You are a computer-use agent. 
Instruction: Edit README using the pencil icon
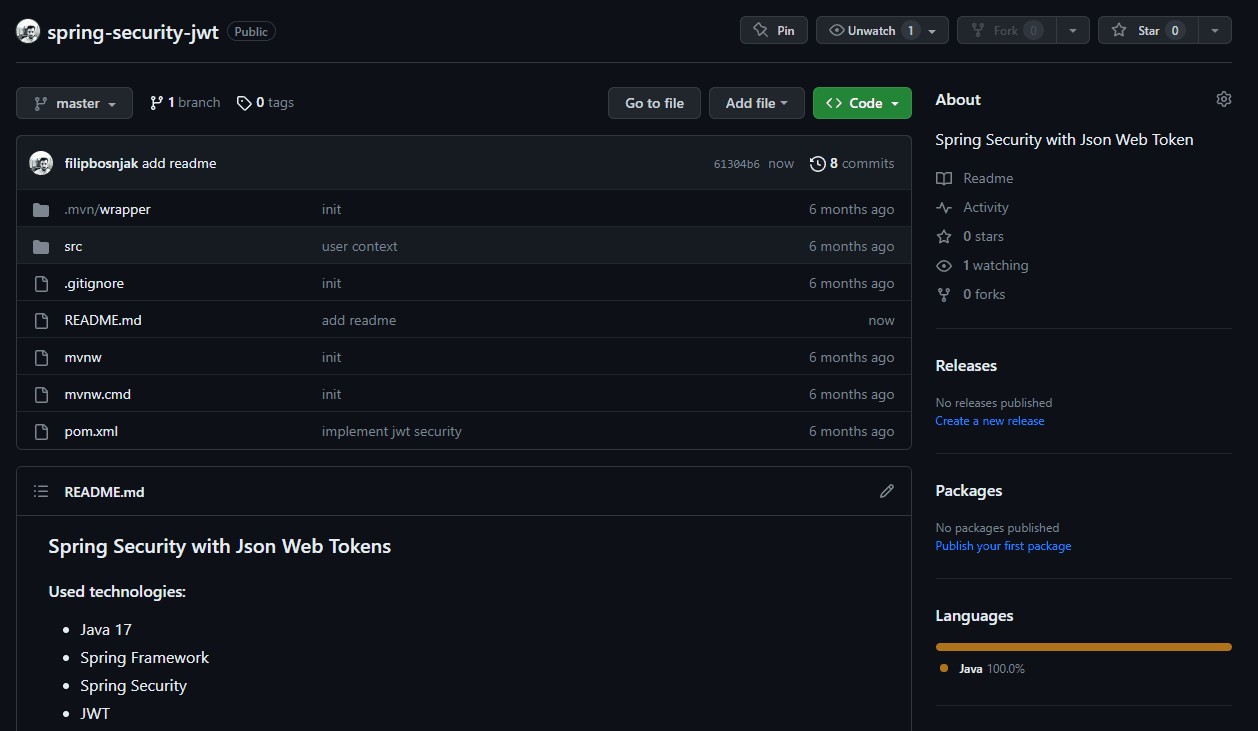point(887,491)
